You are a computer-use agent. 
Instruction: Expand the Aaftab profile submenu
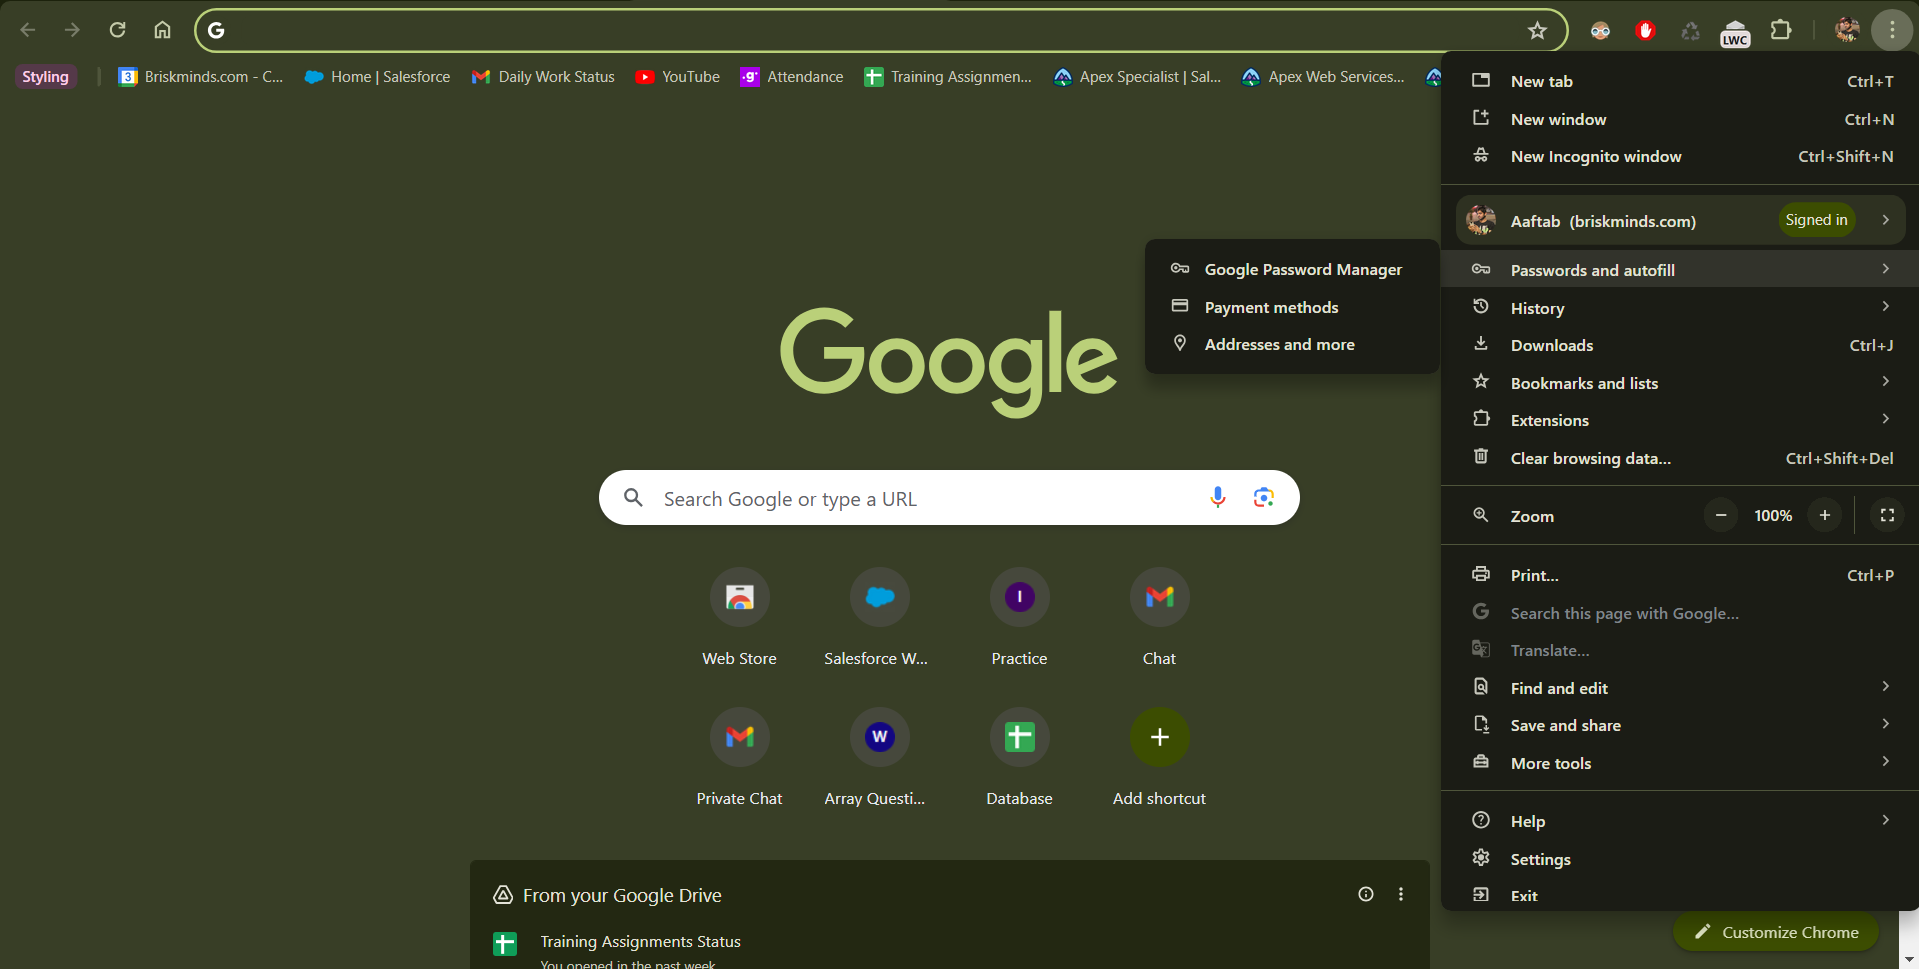pos(1885,220)
